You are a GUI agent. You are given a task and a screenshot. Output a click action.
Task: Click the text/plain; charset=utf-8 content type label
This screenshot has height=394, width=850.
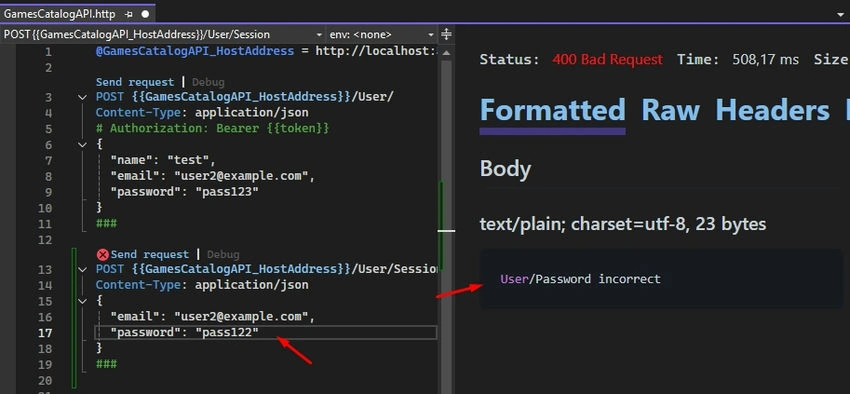[x=623, y=224]
